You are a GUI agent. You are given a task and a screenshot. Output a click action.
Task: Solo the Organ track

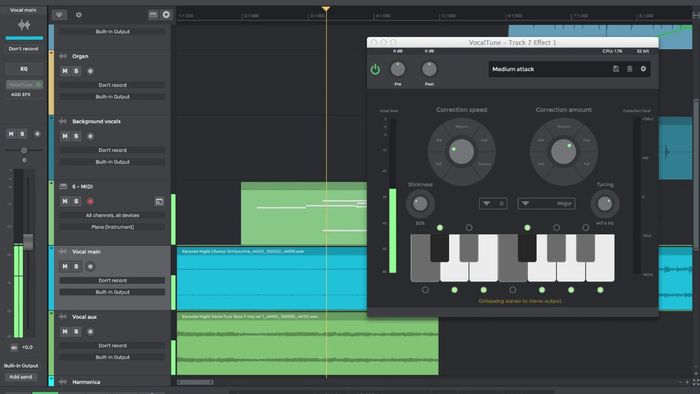coord(76,71)
